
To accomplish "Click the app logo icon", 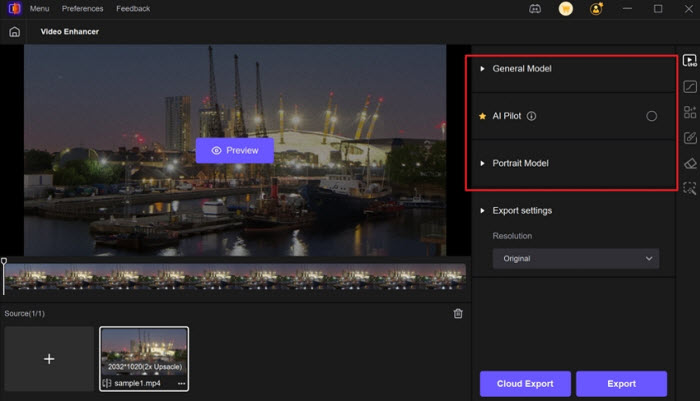I will click(15, 8).
